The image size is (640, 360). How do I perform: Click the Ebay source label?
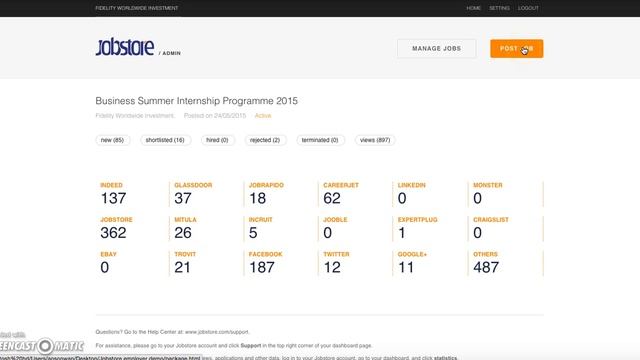(x=108, y=254)
